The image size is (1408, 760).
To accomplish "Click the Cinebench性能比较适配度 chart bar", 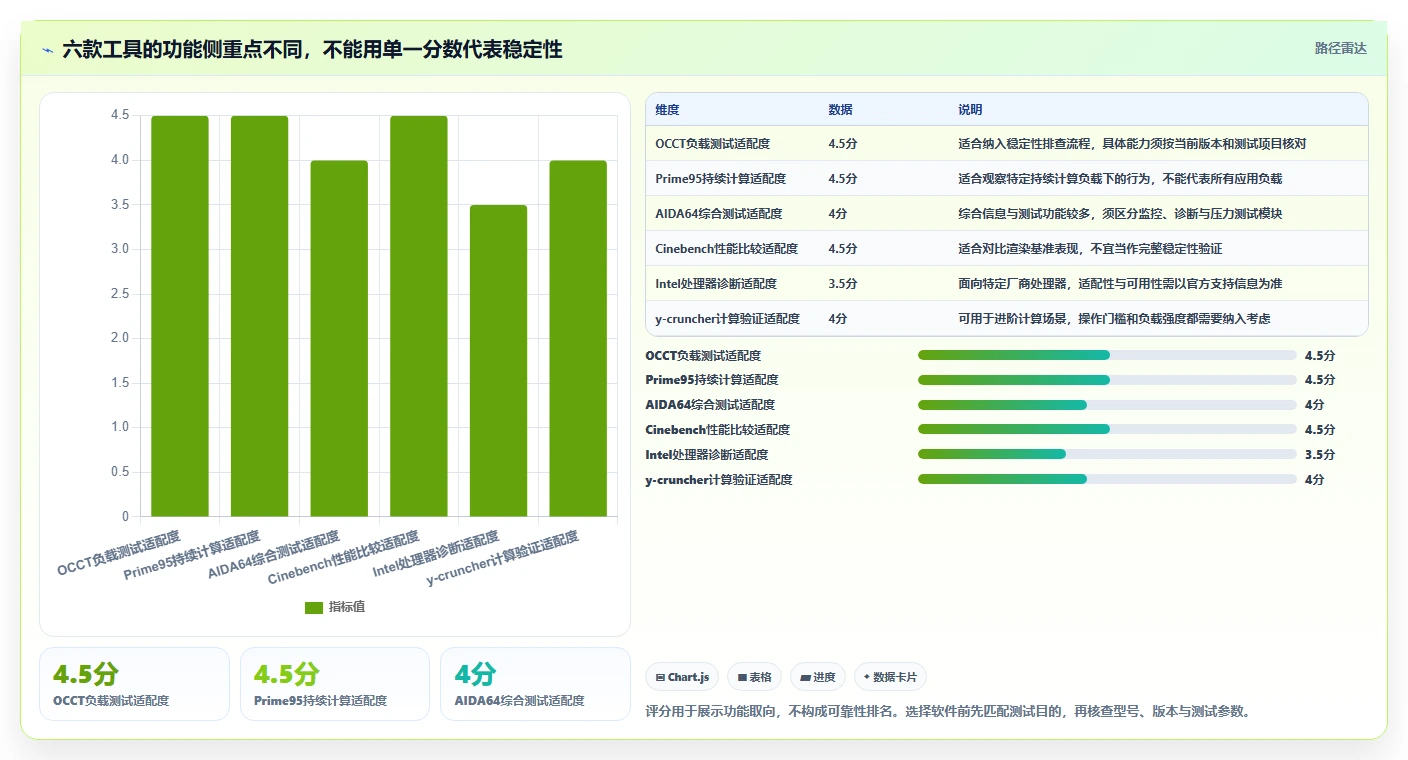I will click(419, 316).
